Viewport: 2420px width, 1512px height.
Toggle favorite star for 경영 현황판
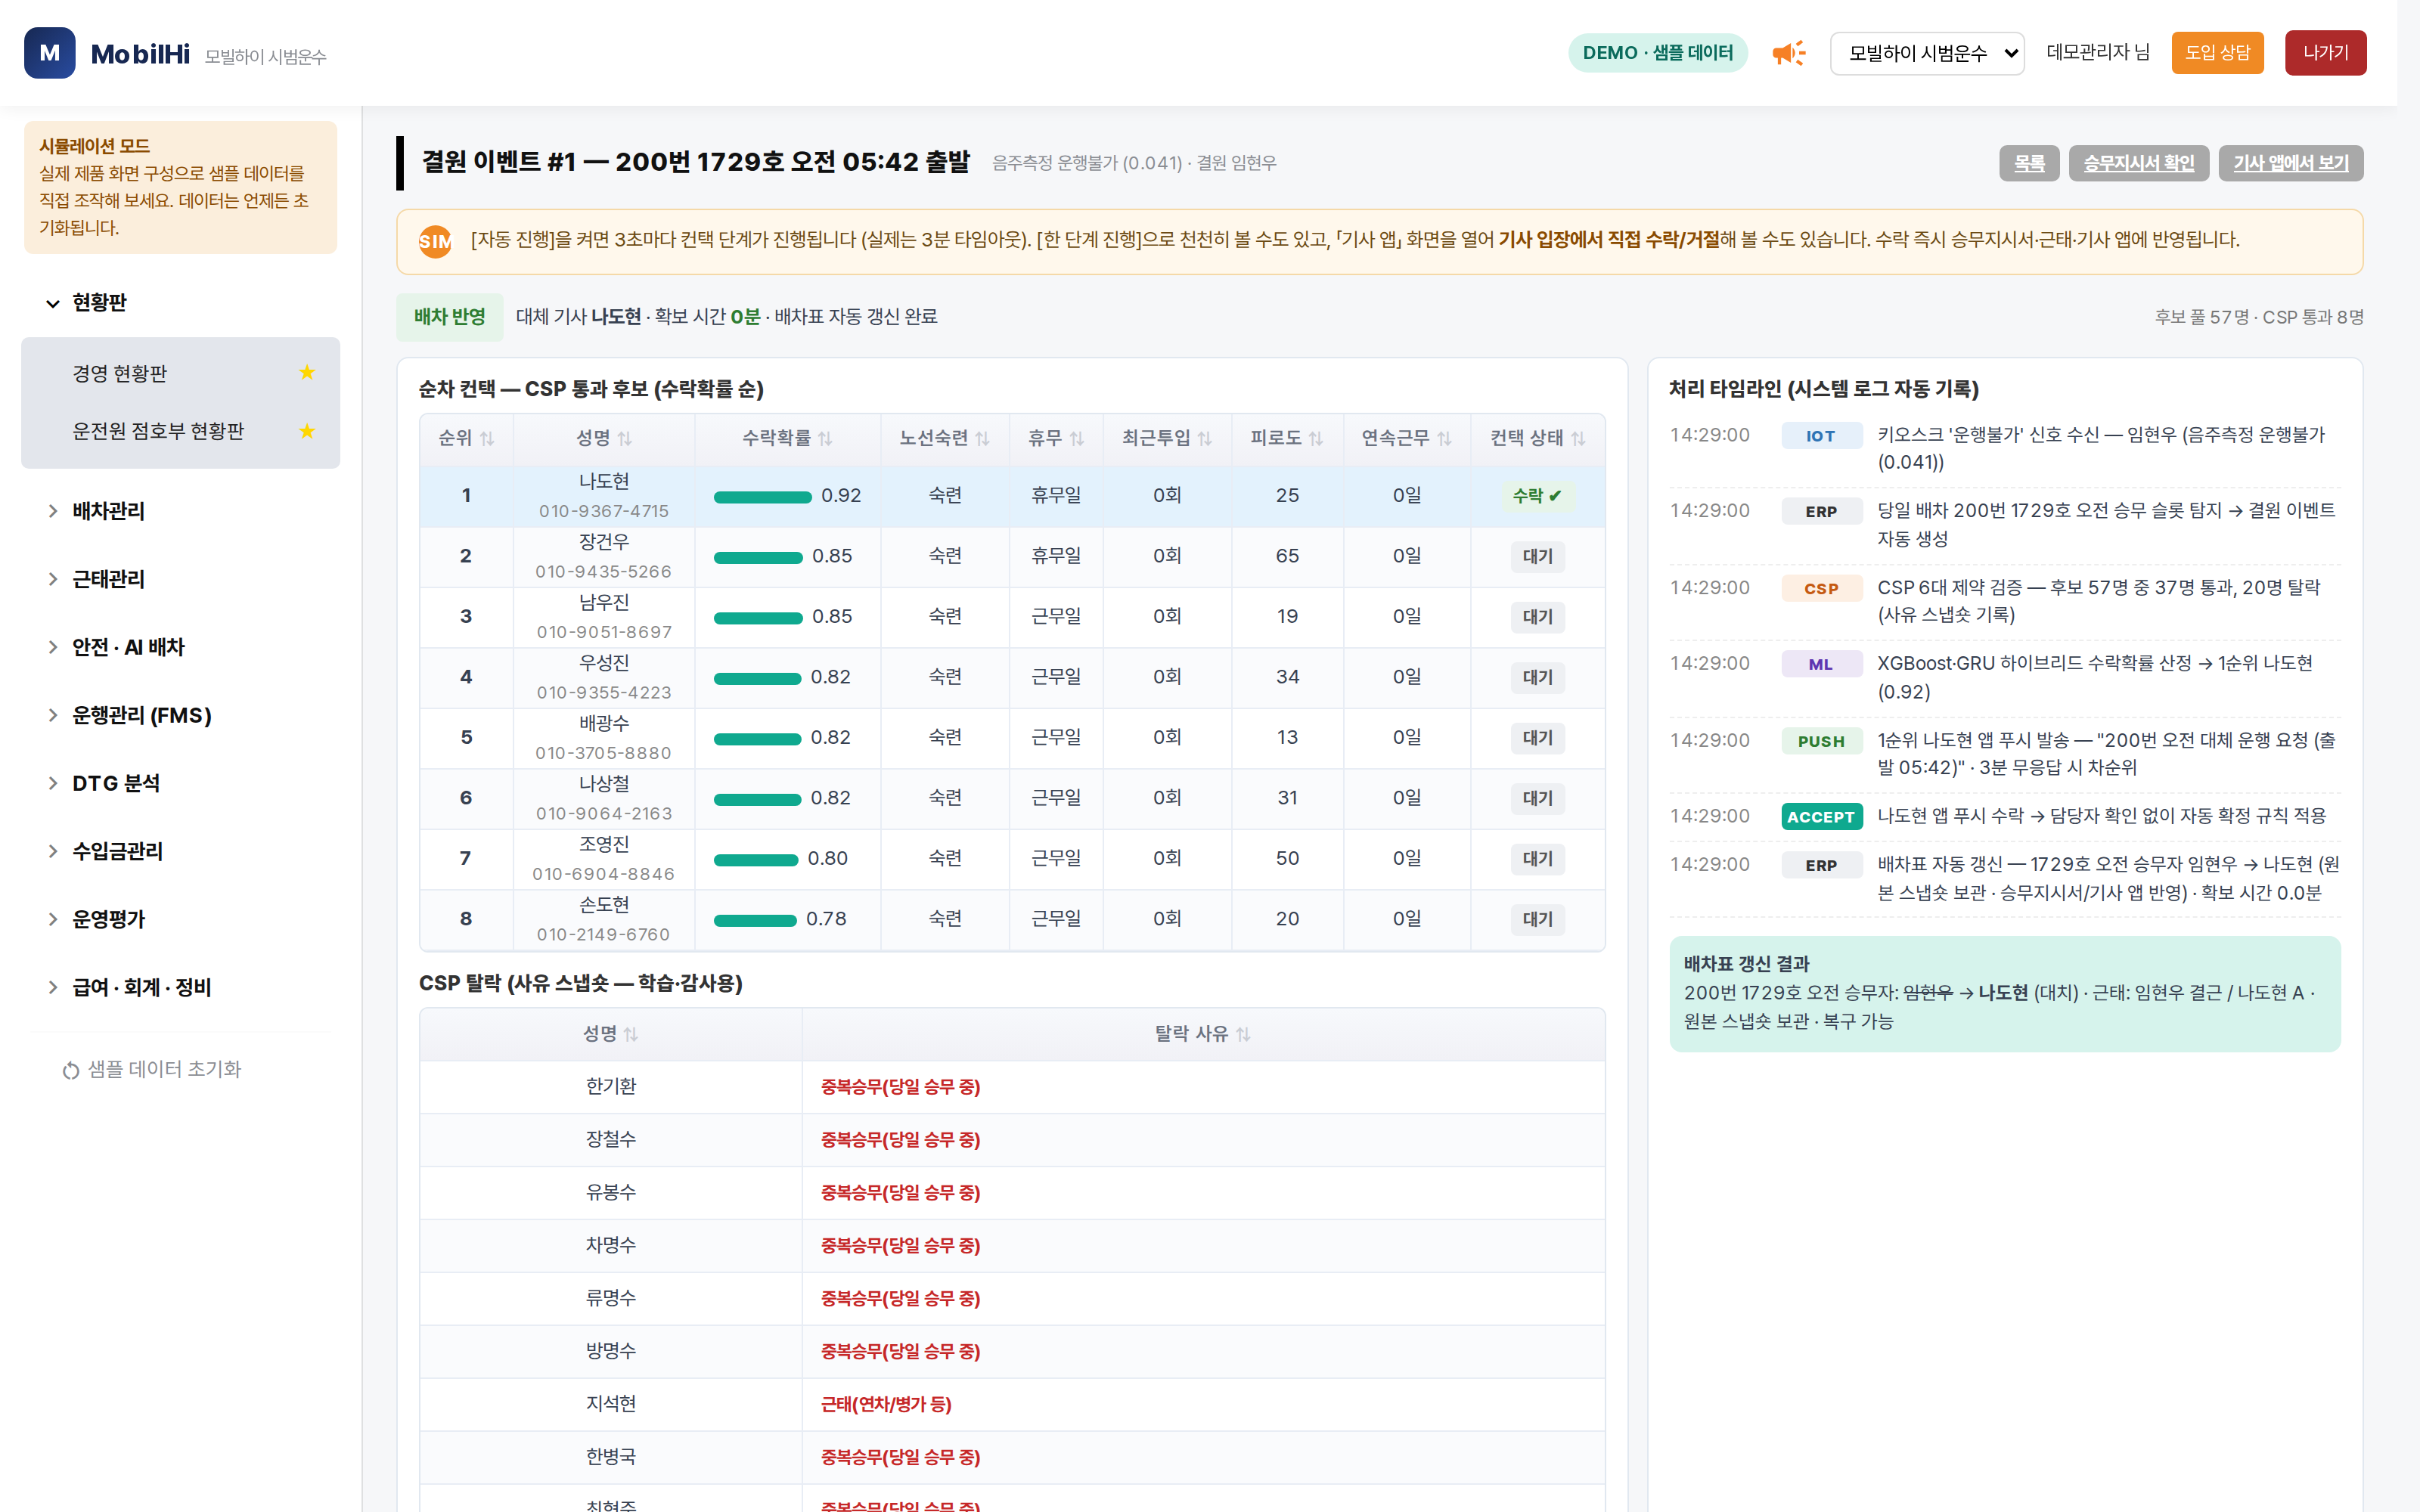307,373
